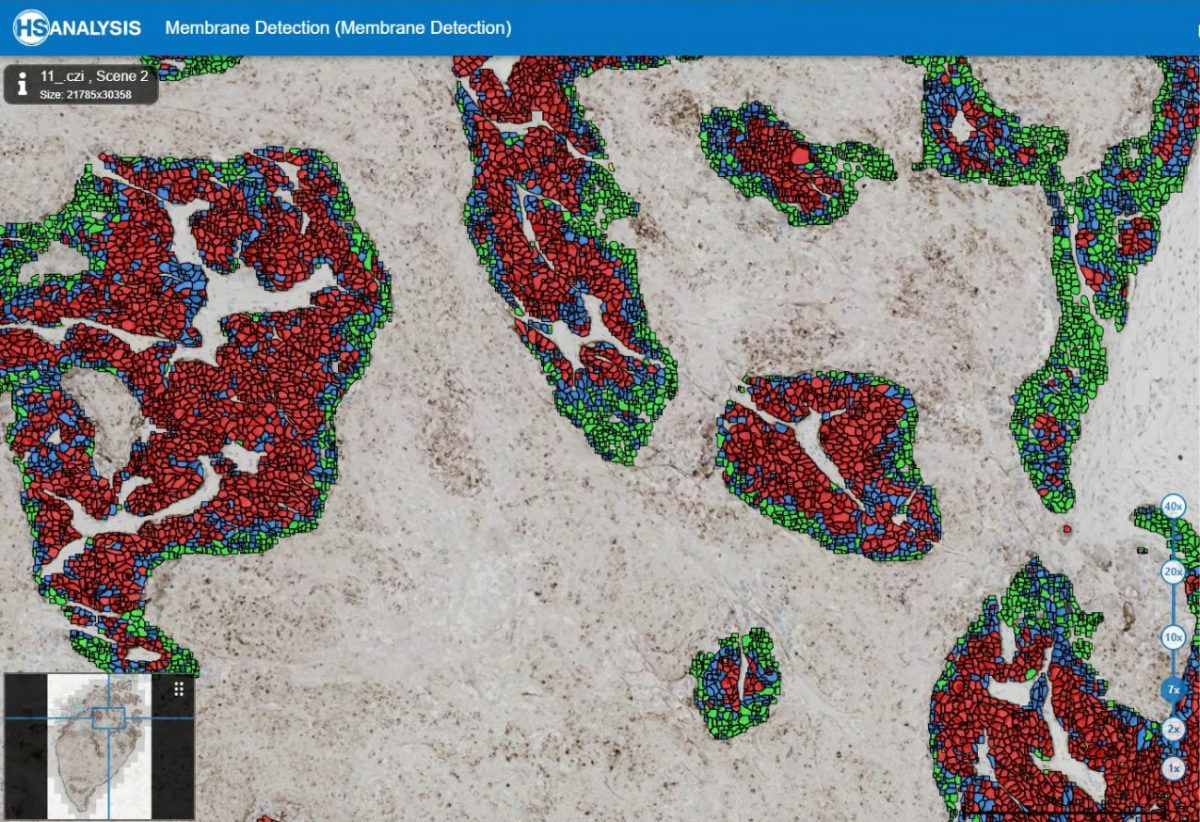Switch magnification to 10x
Viewport: 1200px width, 822px height.
[x=1173, y=637]
